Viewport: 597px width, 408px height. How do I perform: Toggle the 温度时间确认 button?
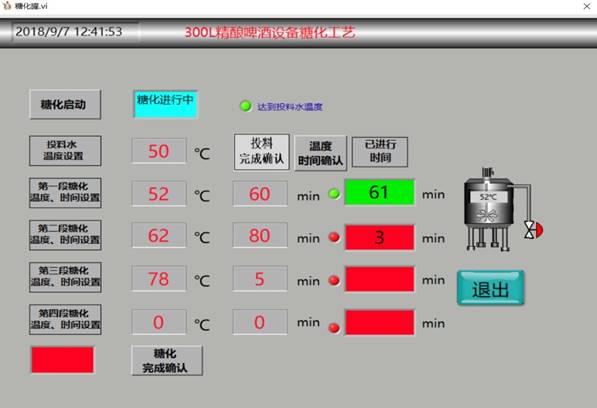tap(320, 153)
